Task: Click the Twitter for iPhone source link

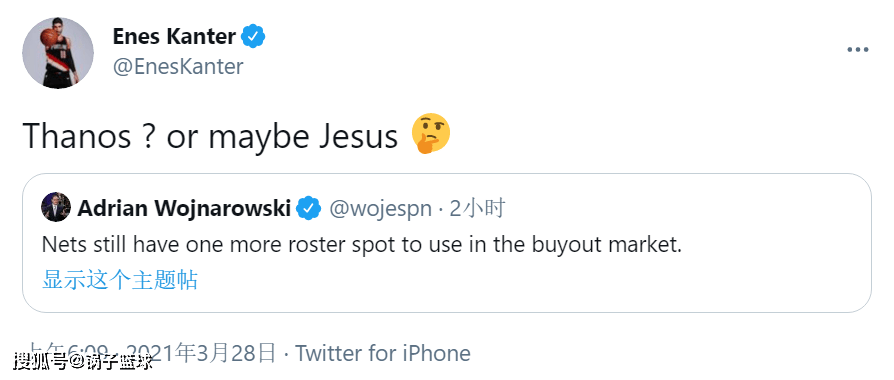Action: (383, 354)
